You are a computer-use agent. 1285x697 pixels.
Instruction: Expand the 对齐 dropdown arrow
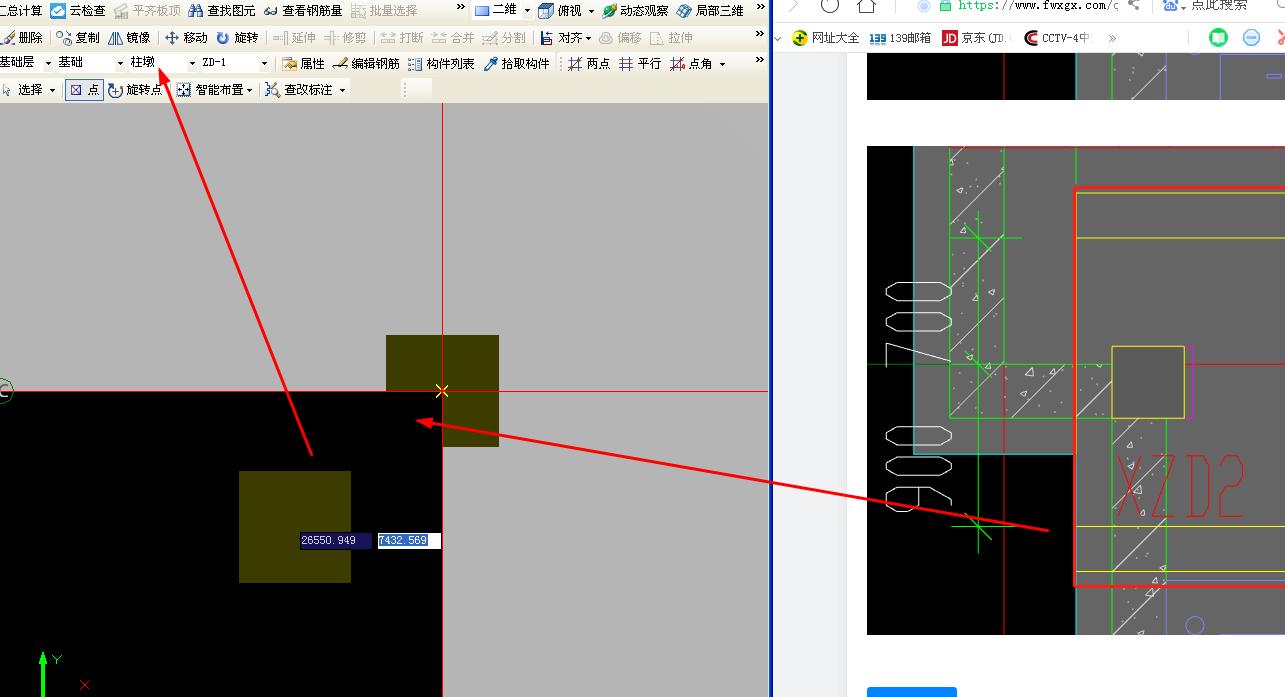point(588,38)
